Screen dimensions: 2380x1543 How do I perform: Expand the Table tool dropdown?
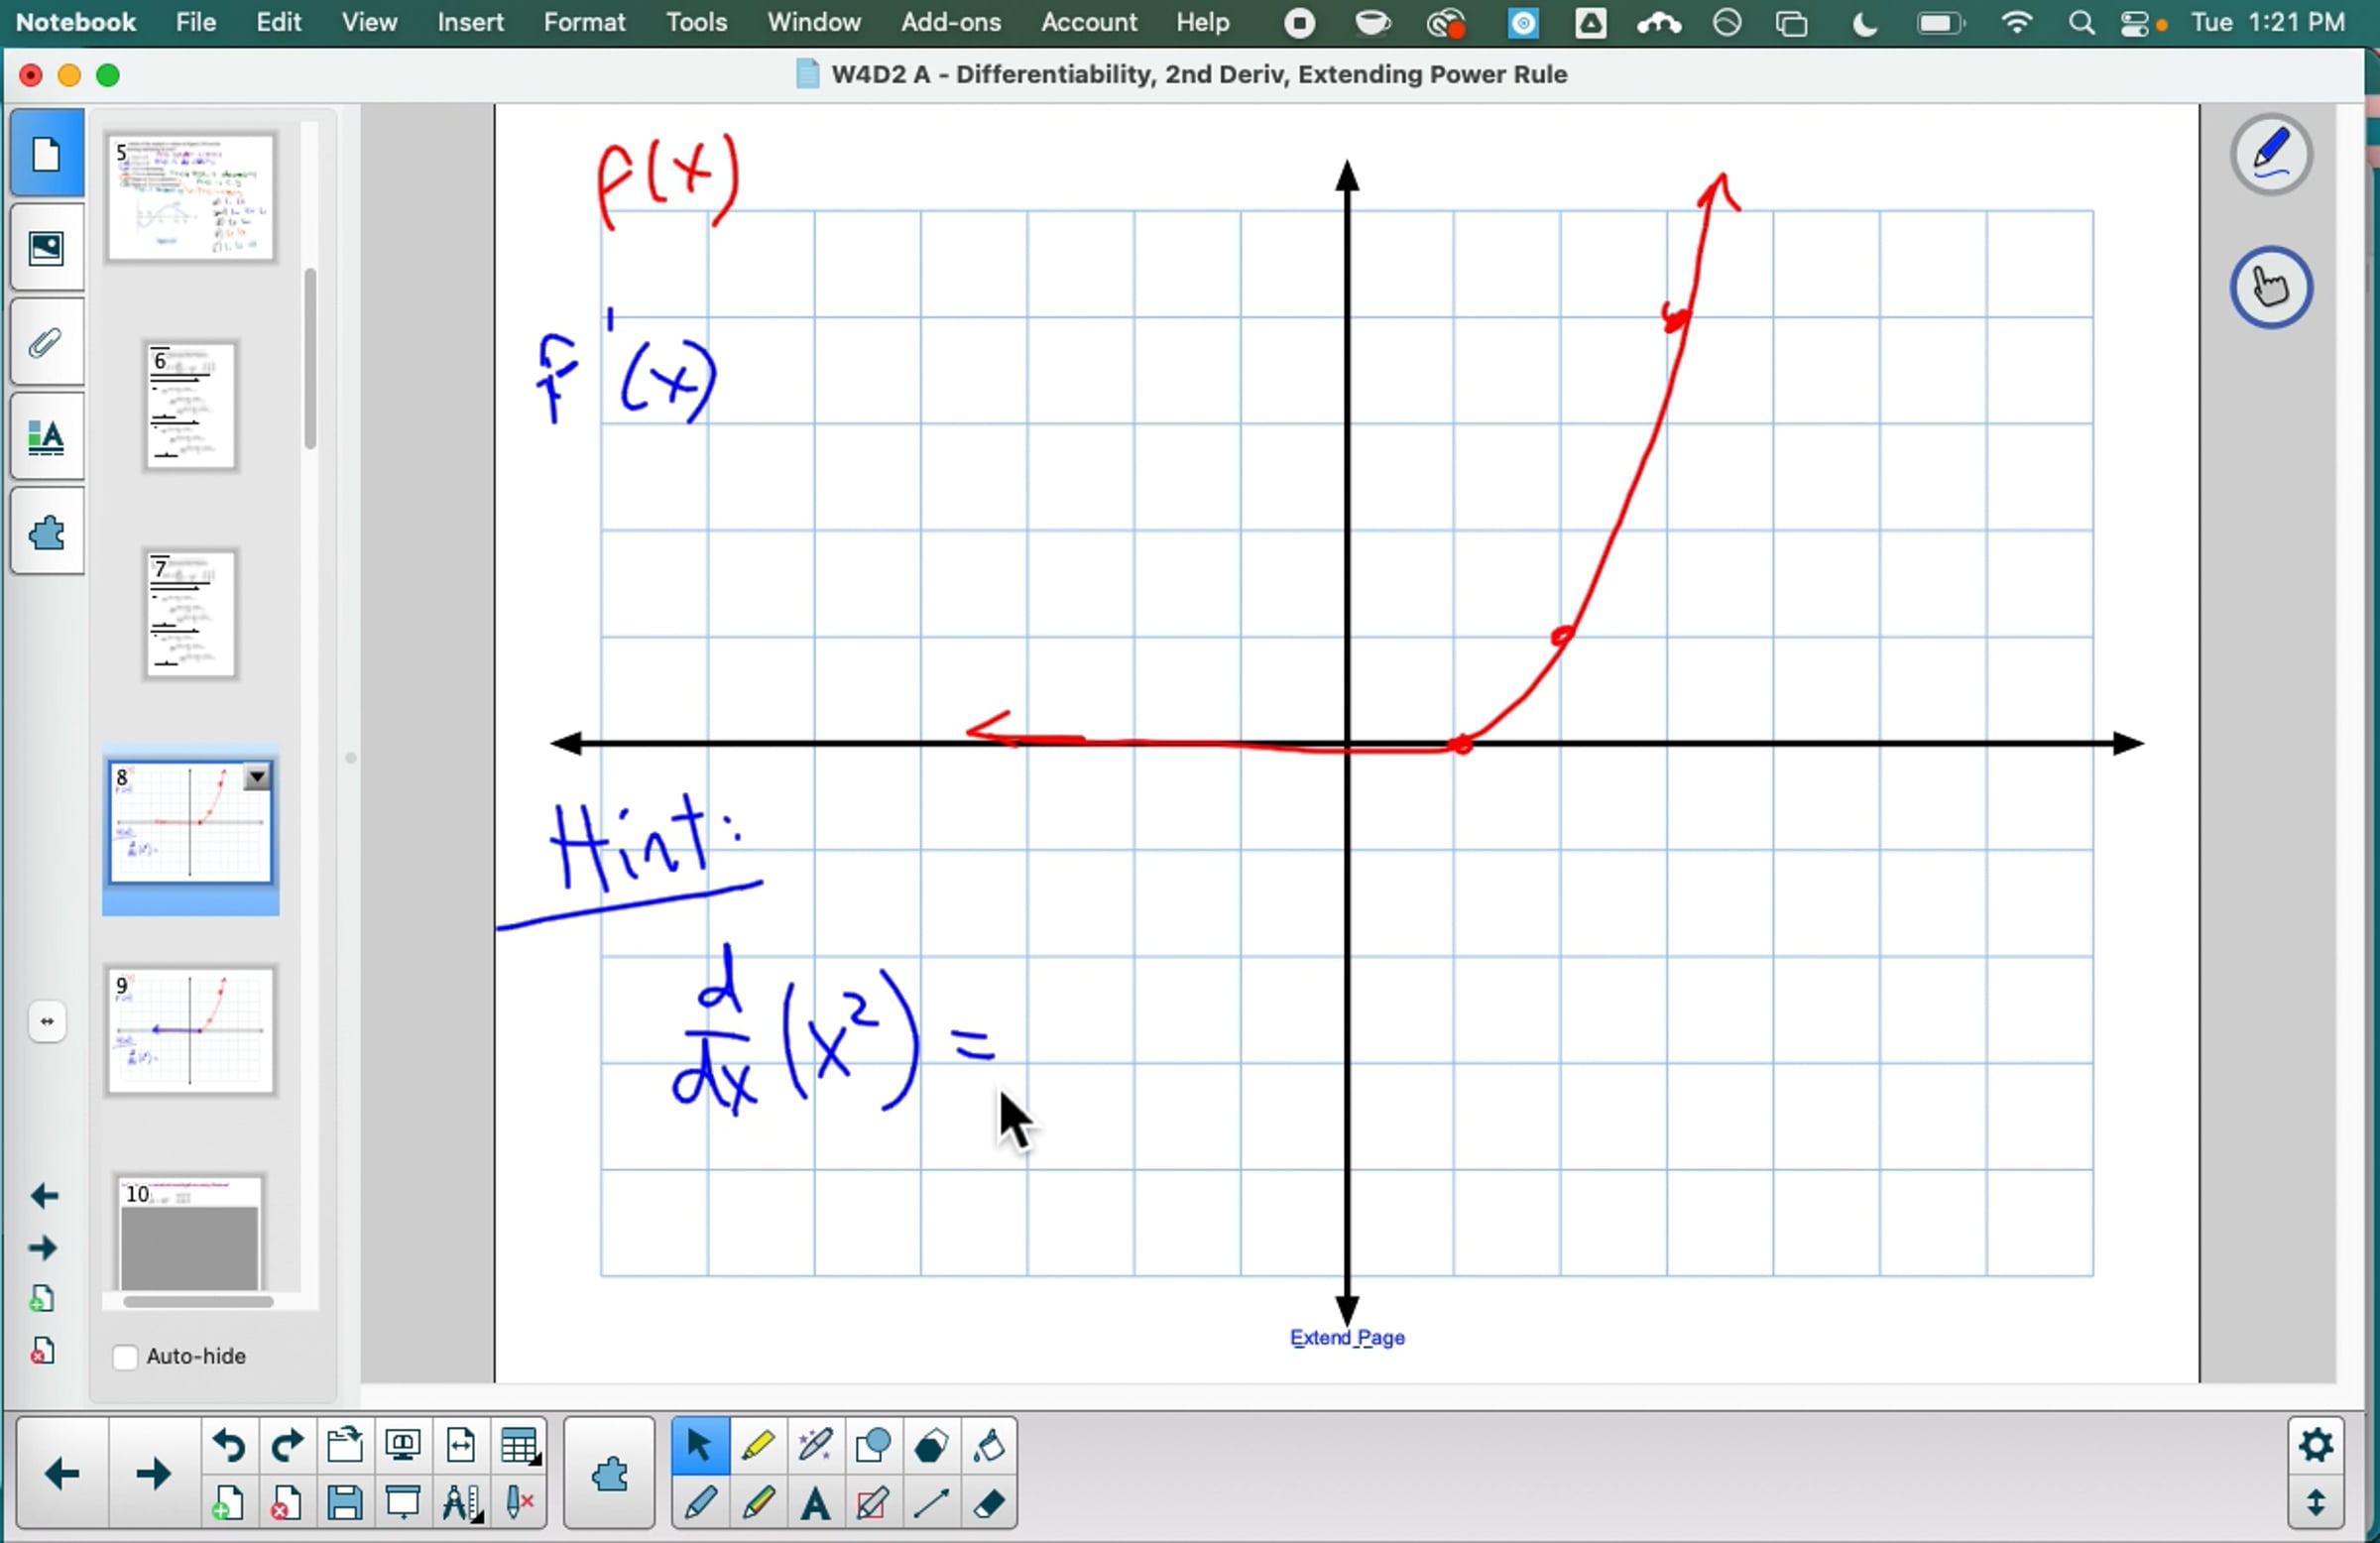tap(520, 1445)
